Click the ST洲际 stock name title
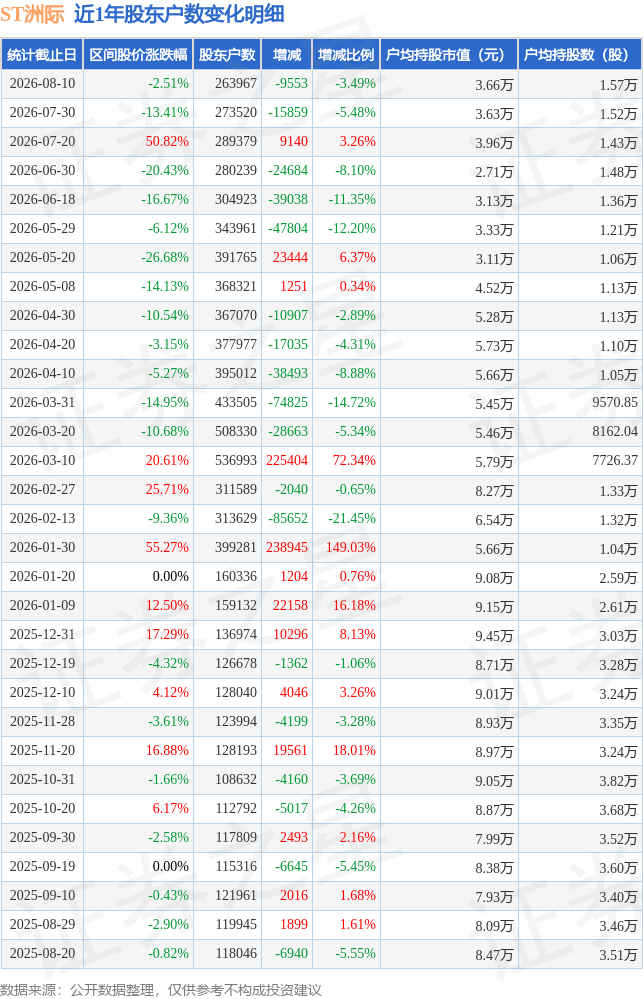643x999 pixels. click(33, 13)
